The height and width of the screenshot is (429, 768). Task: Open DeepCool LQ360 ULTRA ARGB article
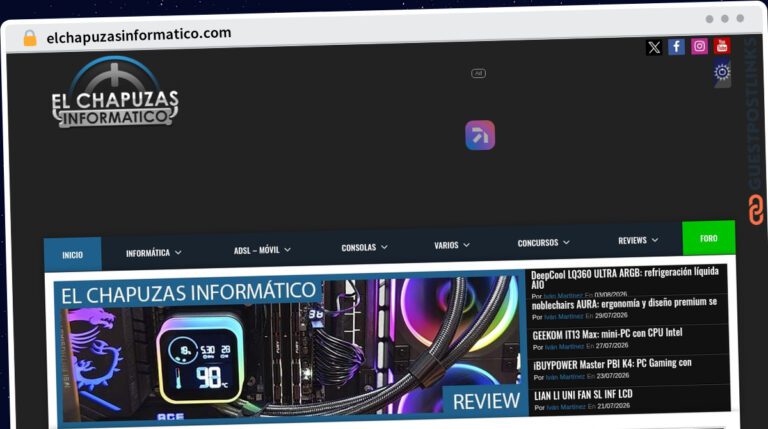(x=624, y=278)
